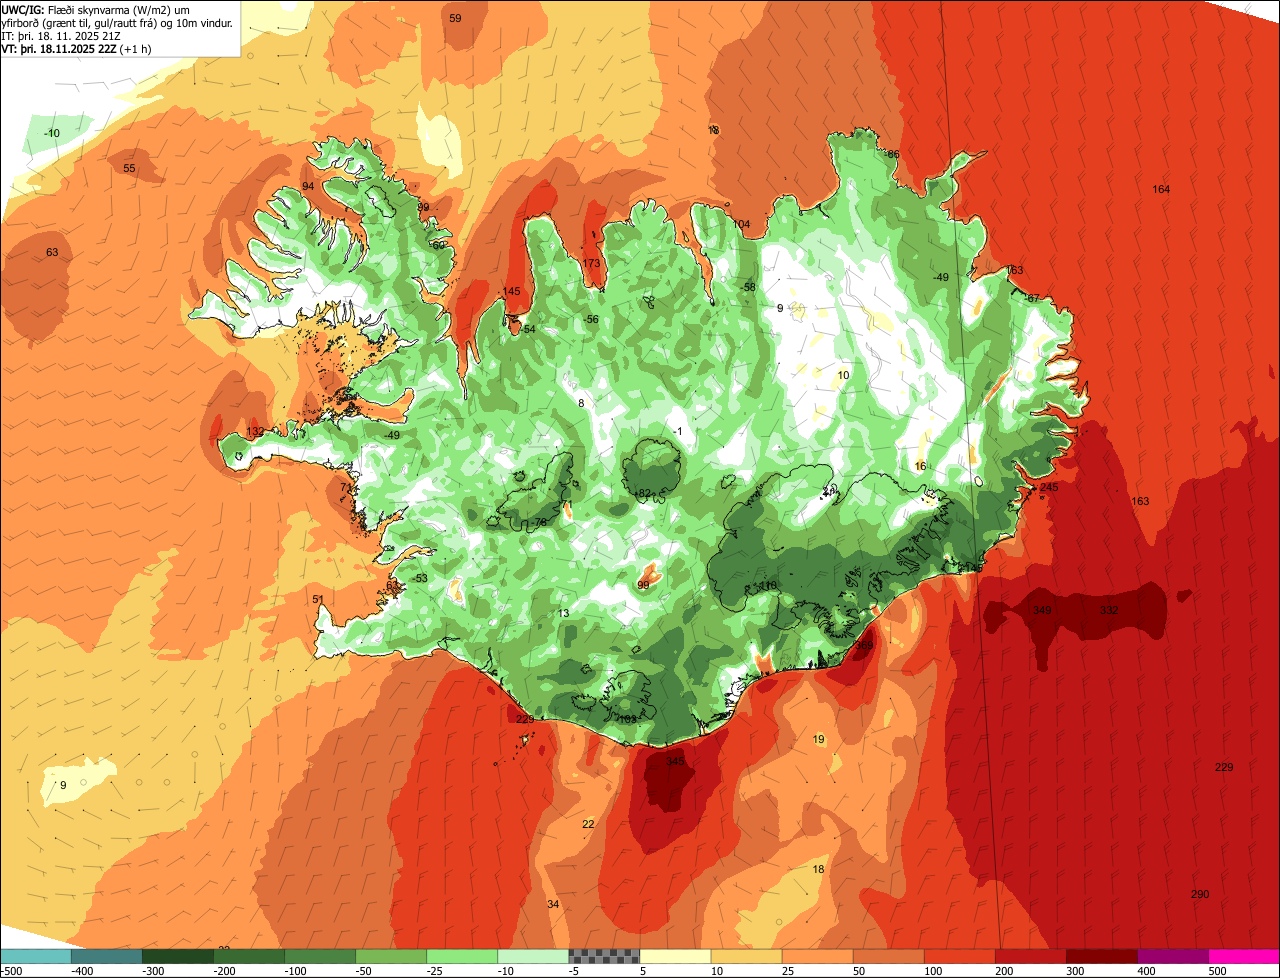Viewport: 1280px width, 978px height.
Task: Click the 16 value in east Iceland
Action: (920, 467)
